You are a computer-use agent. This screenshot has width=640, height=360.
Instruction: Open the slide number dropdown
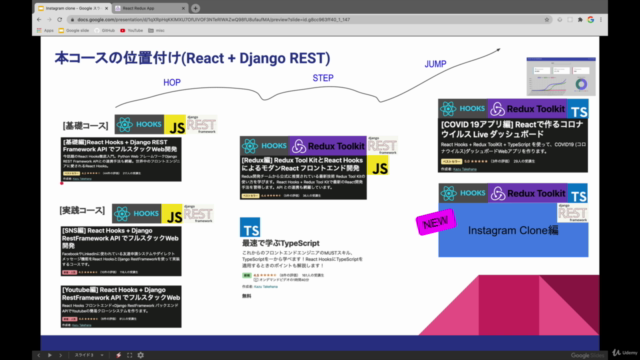click(89, 355)
